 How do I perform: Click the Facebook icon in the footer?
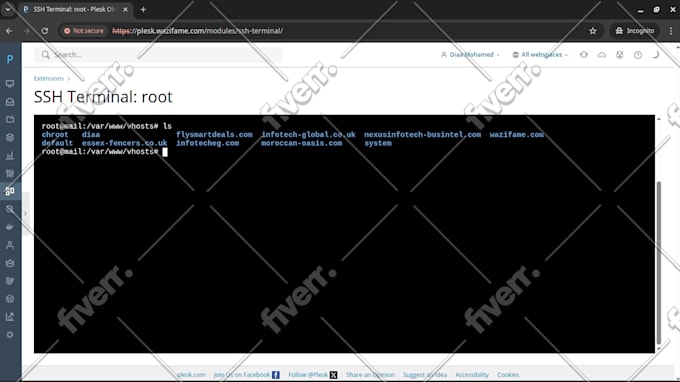275,375
